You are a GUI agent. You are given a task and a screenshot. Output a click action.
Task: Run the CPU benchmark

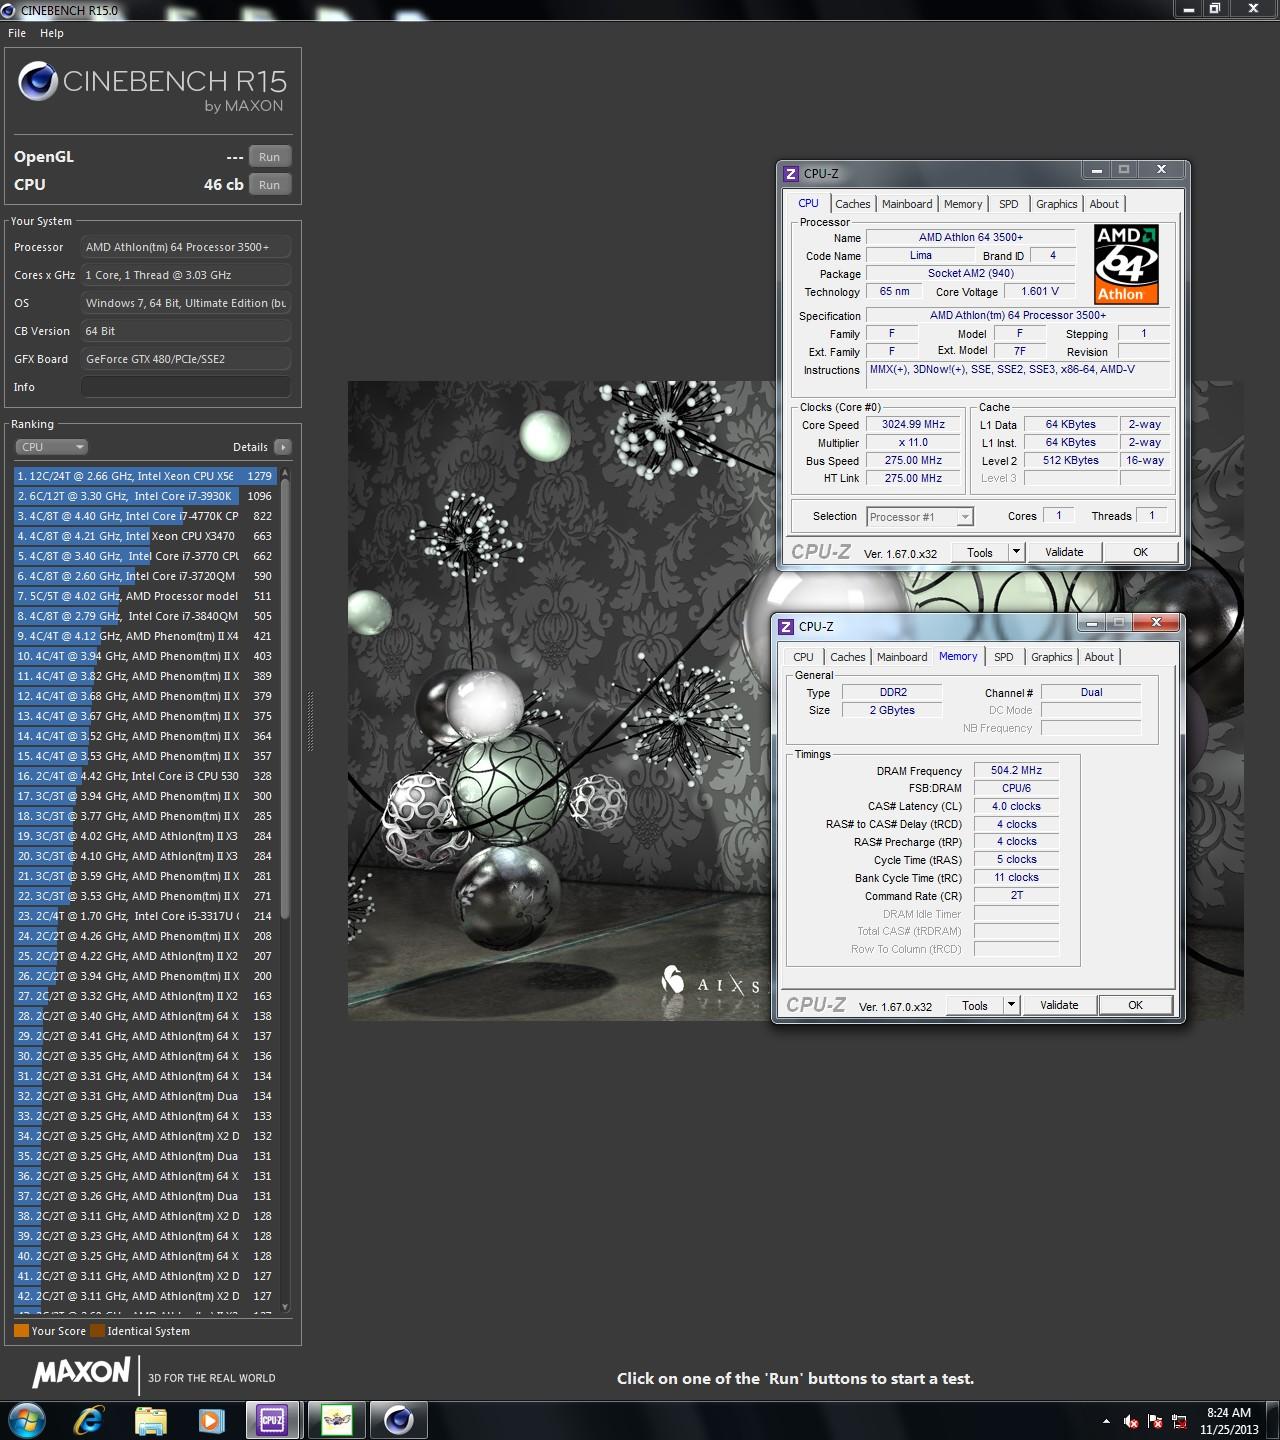(x=270, y=185)
